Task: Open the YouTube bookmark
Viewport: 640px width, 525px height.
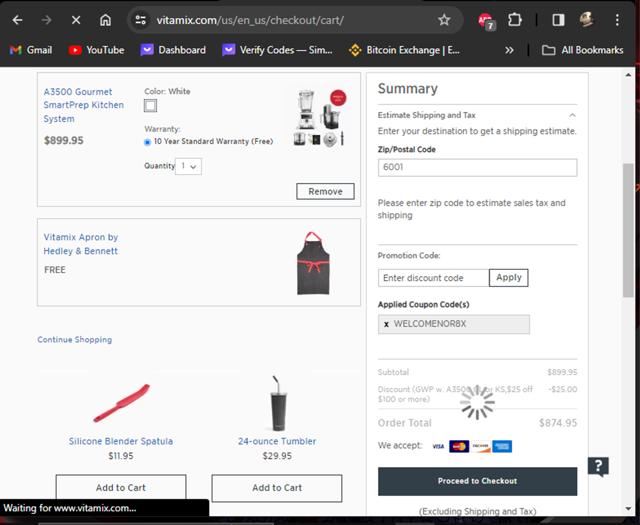Action: (x=96, y=50)
